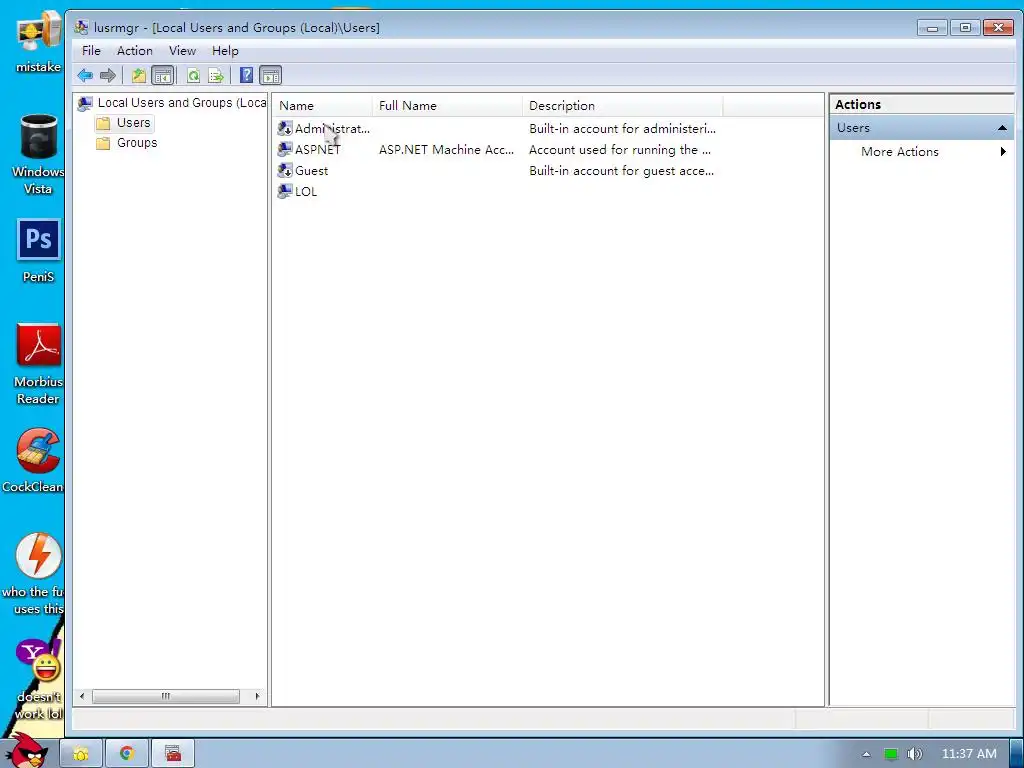Screen dimensions: 1024x768
Task: Click 'Built-in account for administeri...' description
Action: [622, 129]
